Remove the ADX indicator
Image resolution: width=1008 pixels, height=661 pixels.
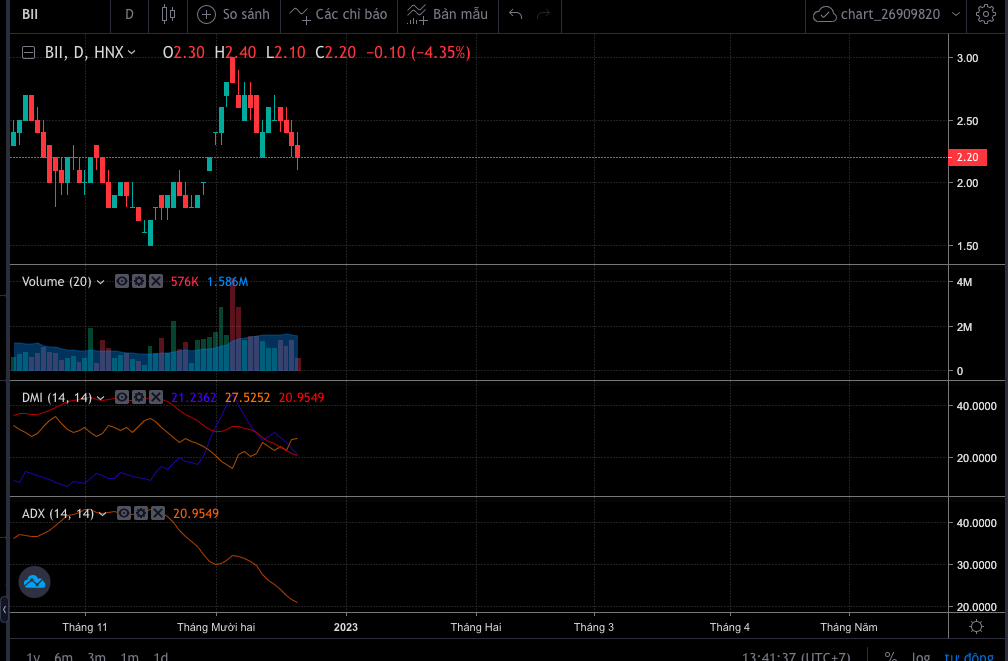coord(158,512)
